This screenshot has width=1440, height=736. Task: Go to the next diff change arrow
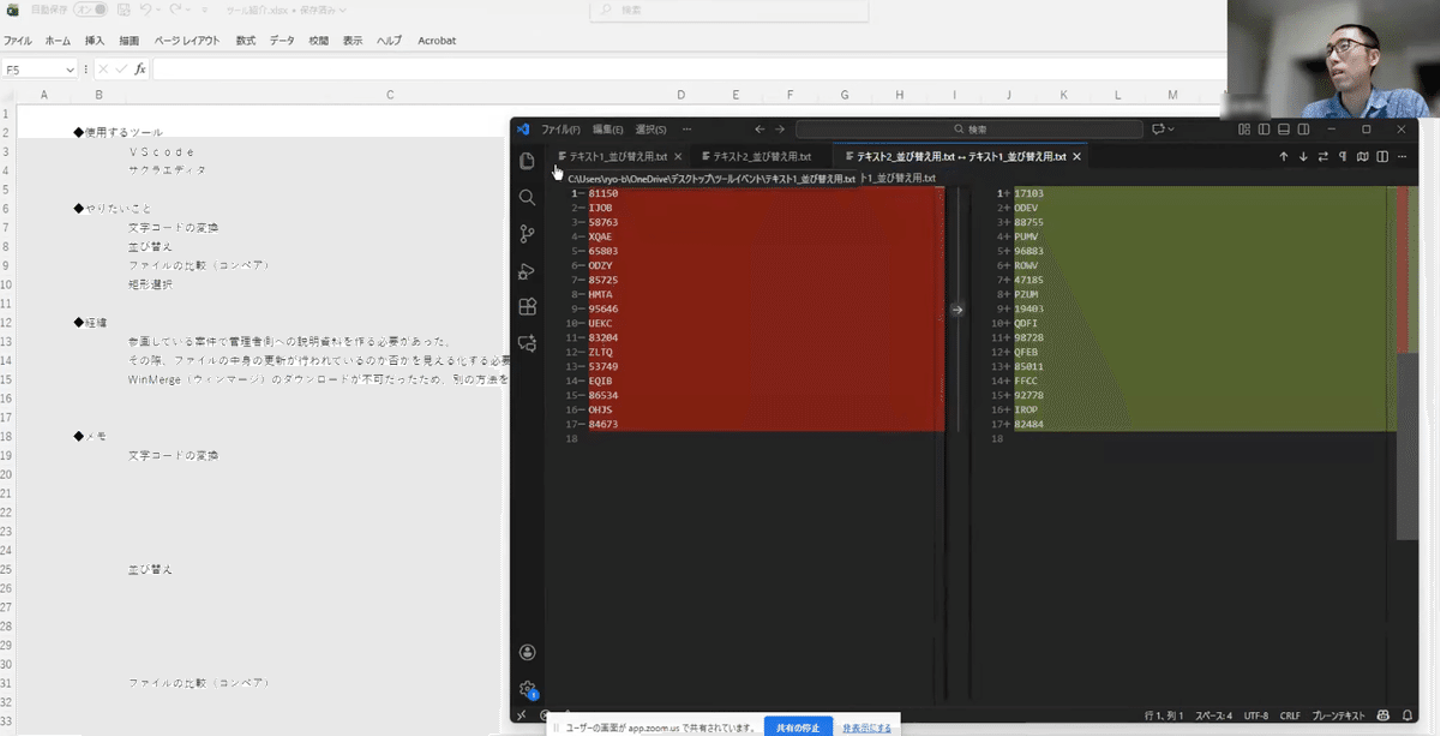[x=1303, y=157]
